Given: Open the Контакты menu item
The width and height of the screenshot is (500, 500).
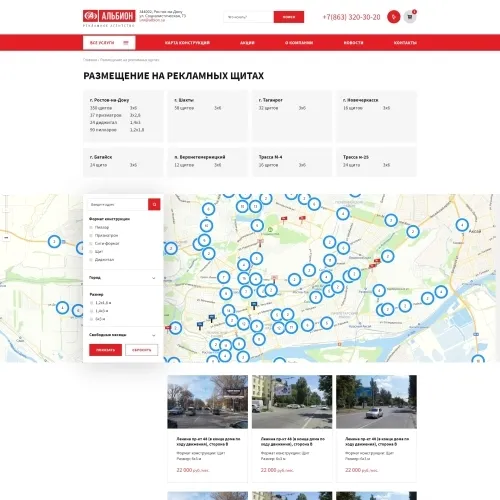Looking at the screenshot, I should 405,43.
